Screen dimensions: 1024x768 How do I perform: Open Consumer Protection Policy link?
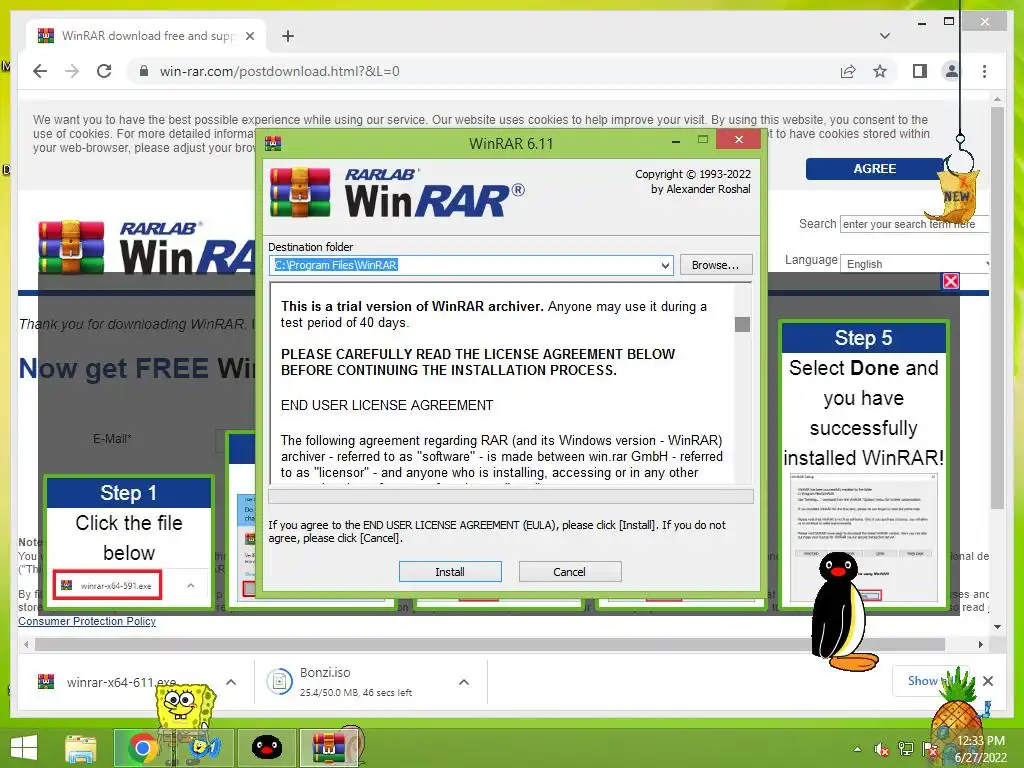point(87,621)
